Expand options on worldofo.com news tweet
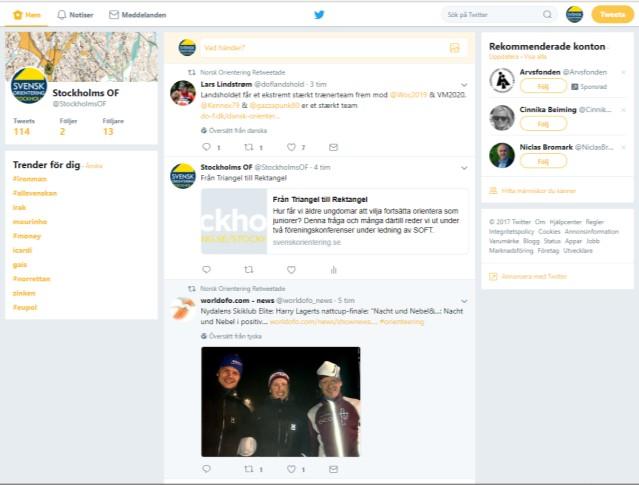The width and height of the screenshot is (639, 485). click(x=464, y=301)
